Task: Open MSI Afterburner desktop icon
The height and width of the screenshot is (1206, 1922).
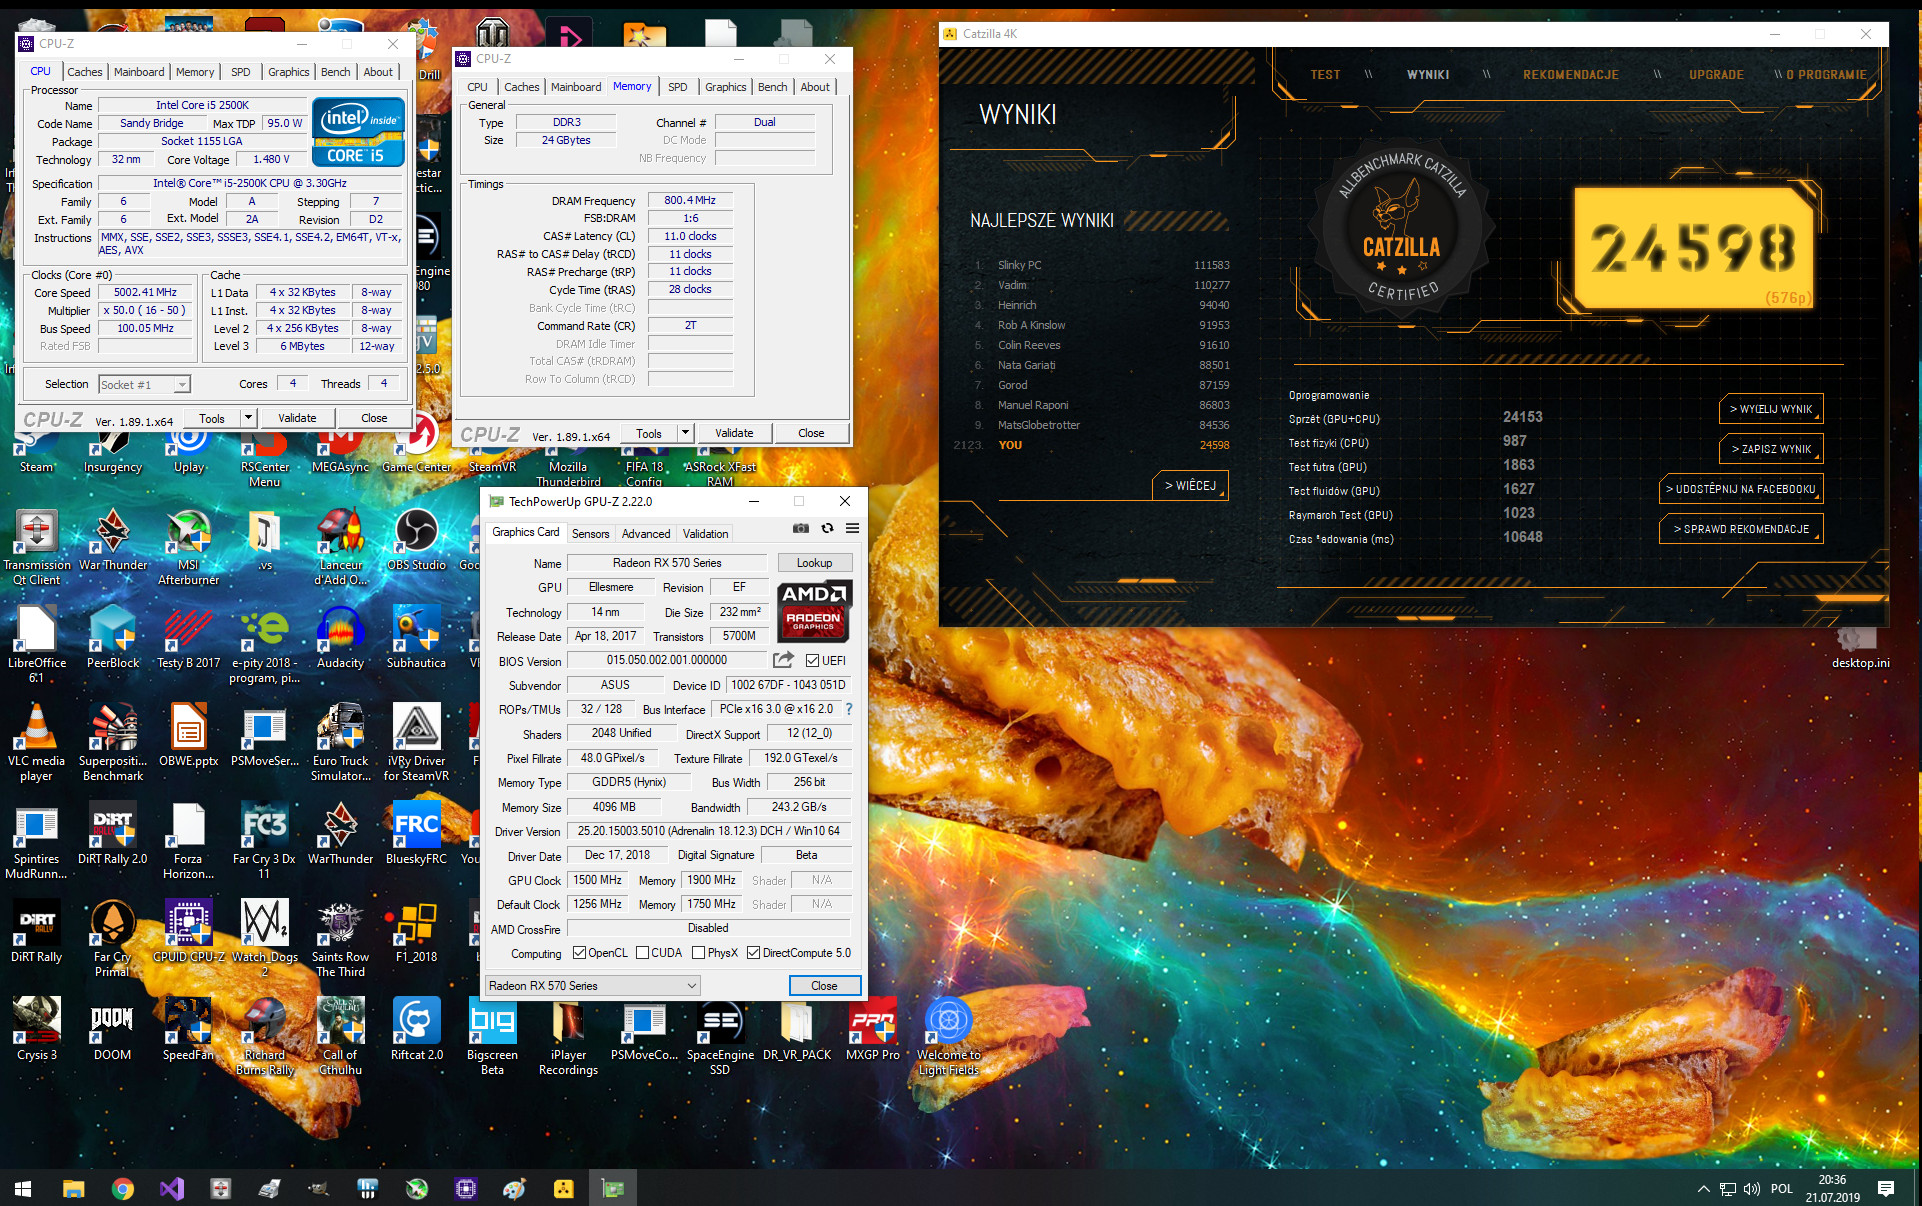Action: (188, 546)
